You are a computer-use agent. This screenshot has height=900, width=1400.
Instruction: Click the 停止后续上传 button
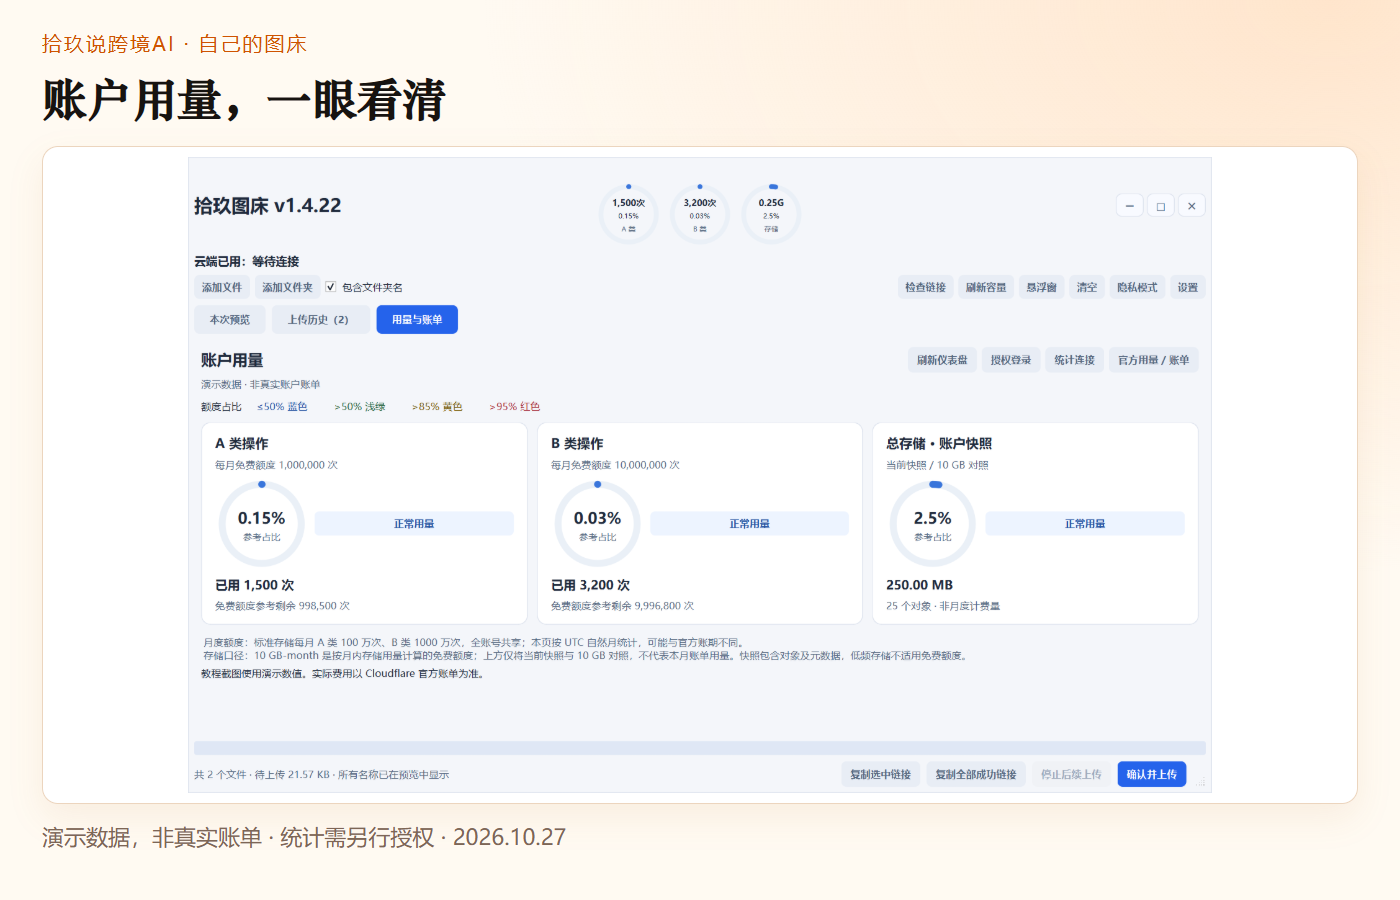click(x=1071, y=774)
